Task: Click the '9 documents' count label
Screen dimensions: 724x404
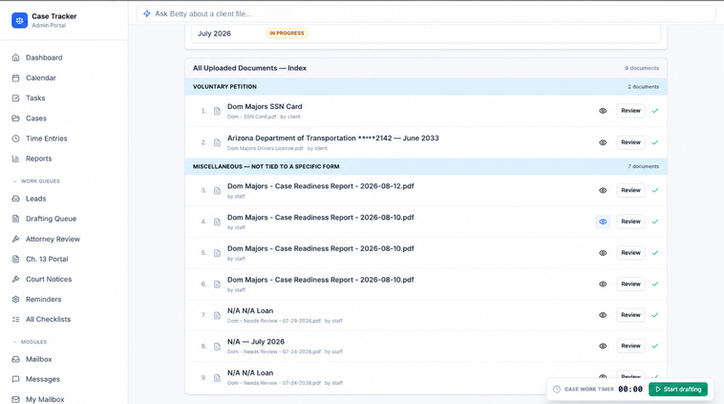Action: [x=642, y=68]
